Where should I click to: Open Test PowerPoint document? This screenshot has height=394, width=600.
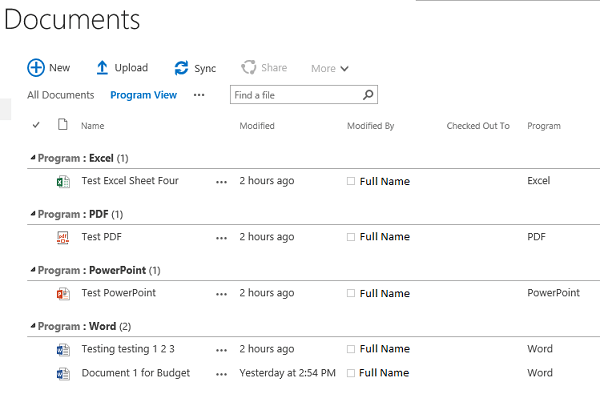coord(119,293)
